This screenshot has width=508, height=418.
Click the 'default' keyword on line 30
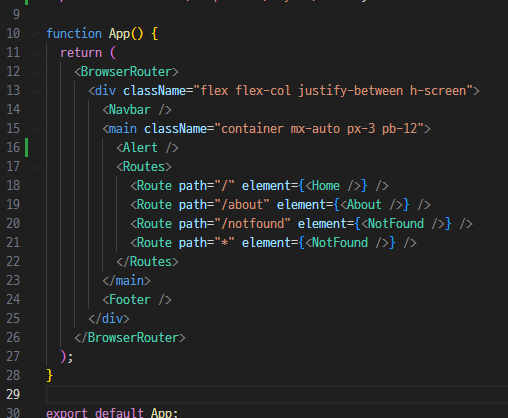(119, 413)
